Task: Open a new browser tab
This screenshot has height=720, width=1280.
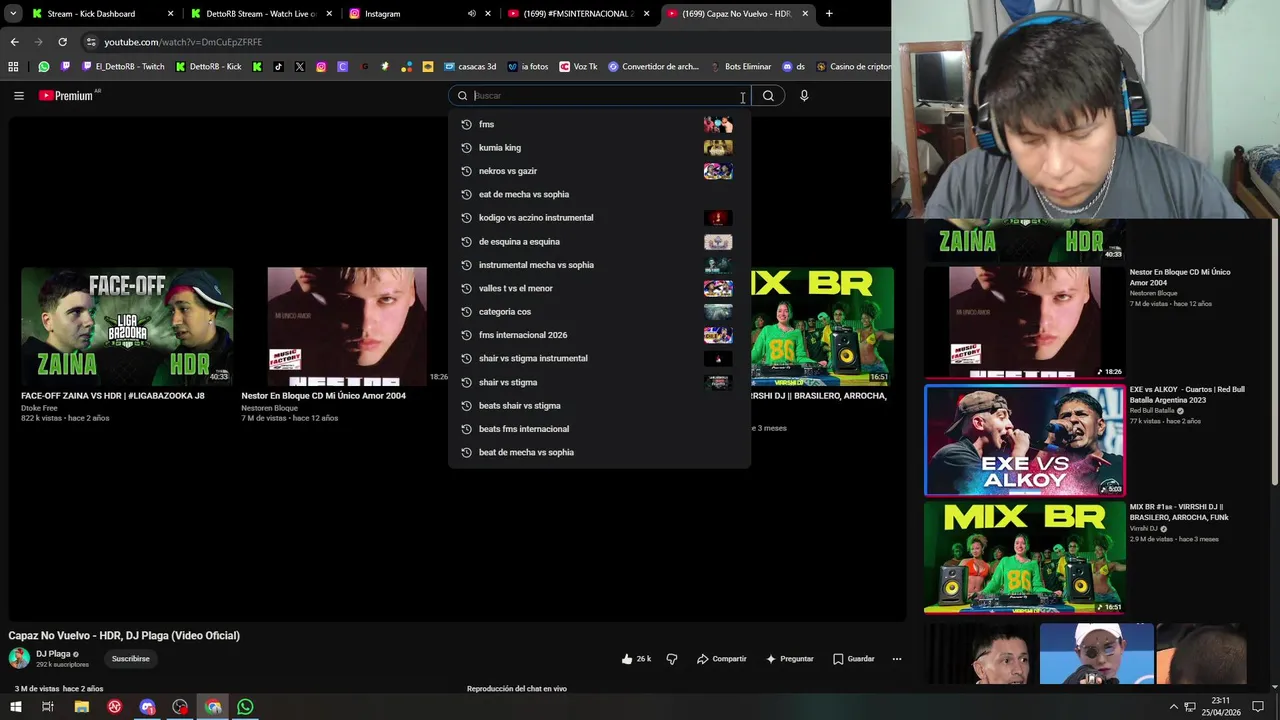Action: [829, 14]
